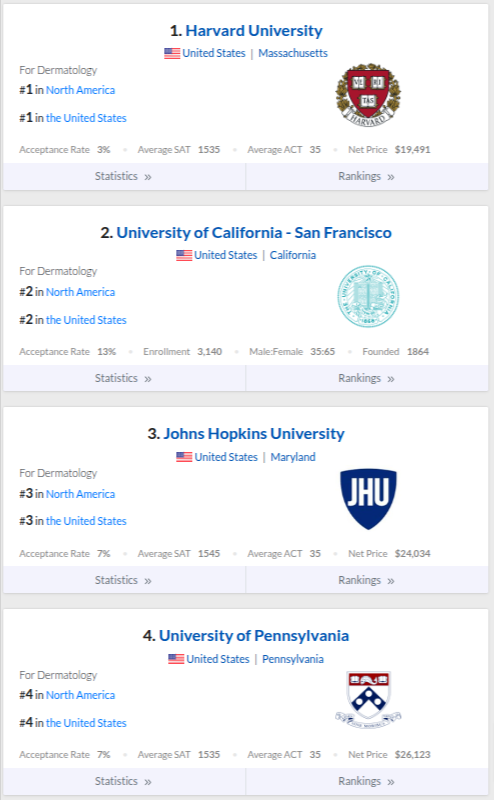Open the Harvard University title link
The image size is (494, 800).
pyautogui.click(x=254, y=31)
